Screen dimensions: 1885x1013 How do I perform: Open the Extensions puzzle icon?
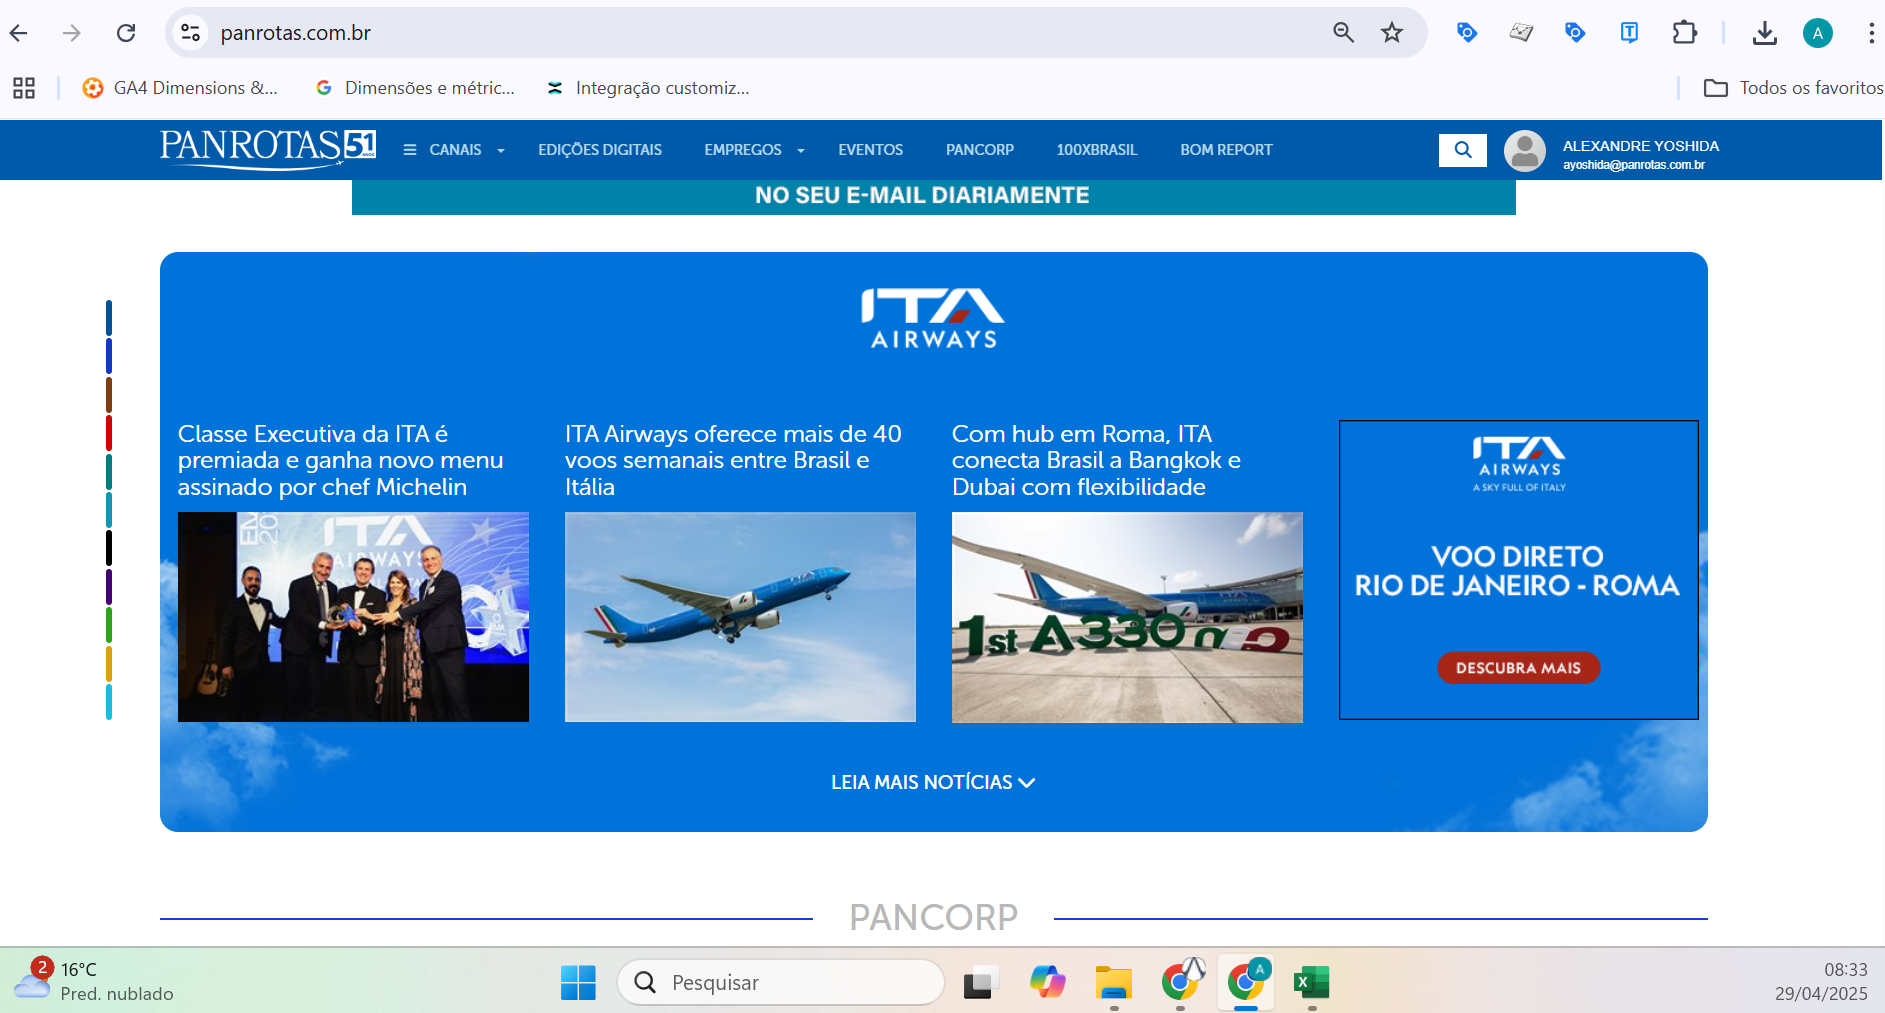(1684, 33)
